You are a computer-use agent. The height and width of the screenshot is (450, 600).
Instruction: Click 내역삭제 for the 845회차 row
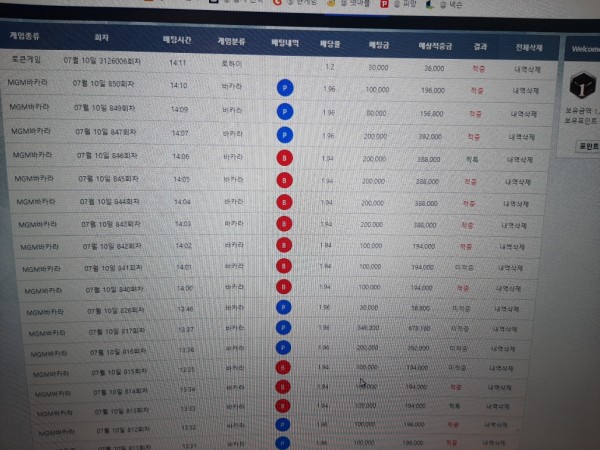click(518, 182)
